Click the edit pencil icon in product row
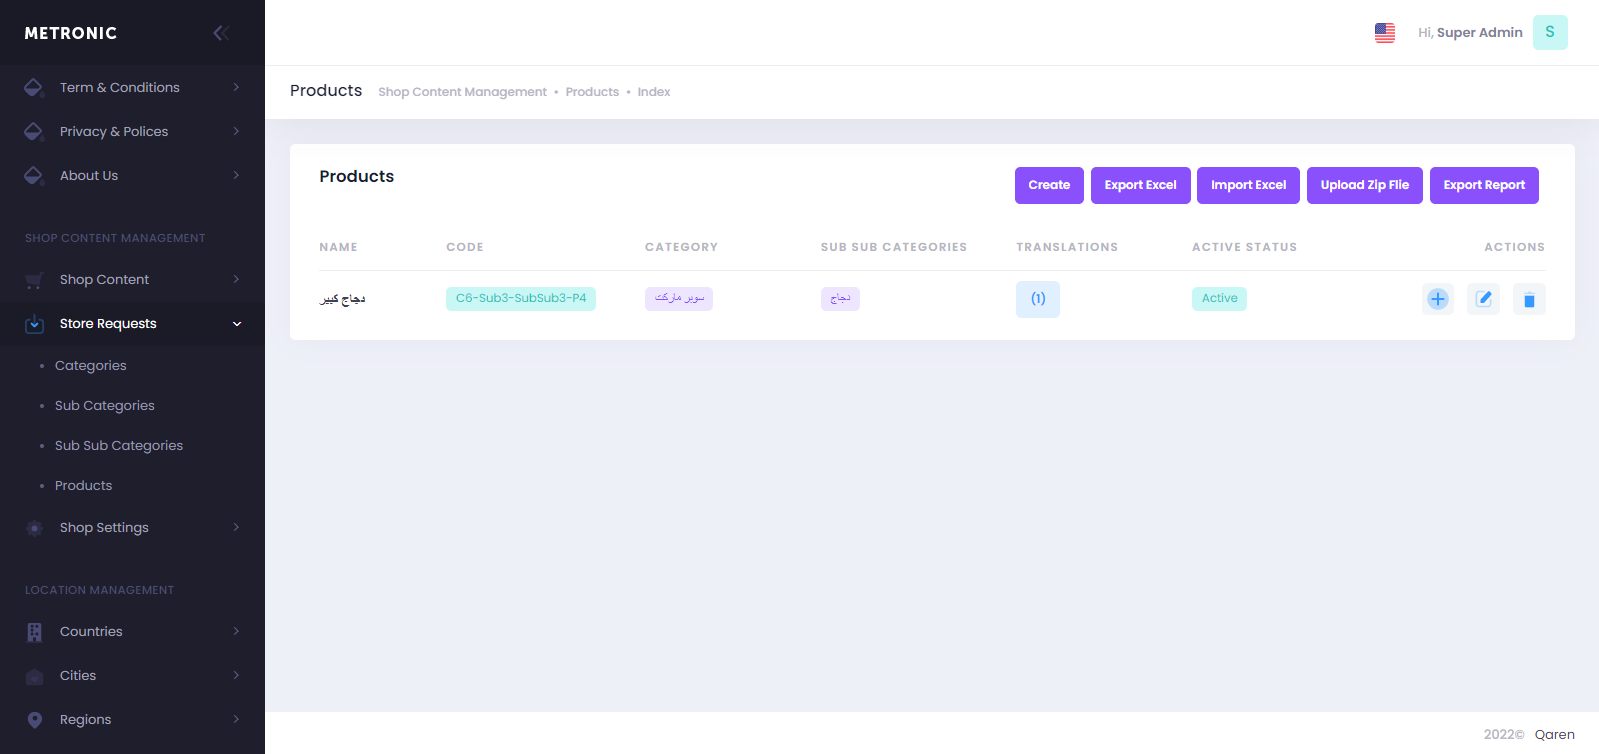Viewport: 1599px width, 754px height. click(x=1483, y=299)
